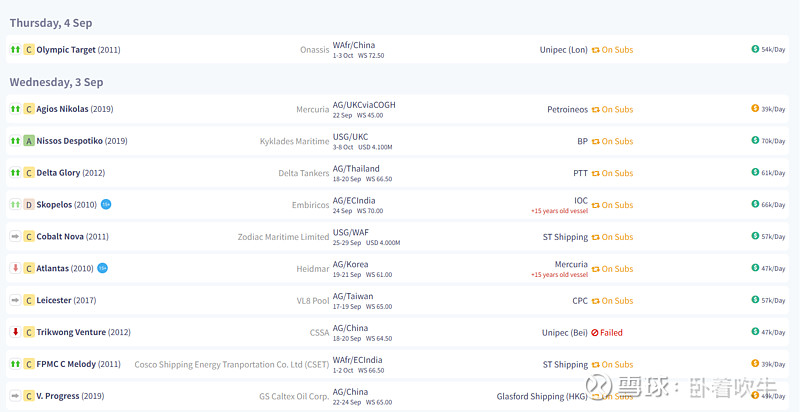The height and width of the screenshot is (412, 800).
Task: Click owner name Onassis
Action: (314, 50)
